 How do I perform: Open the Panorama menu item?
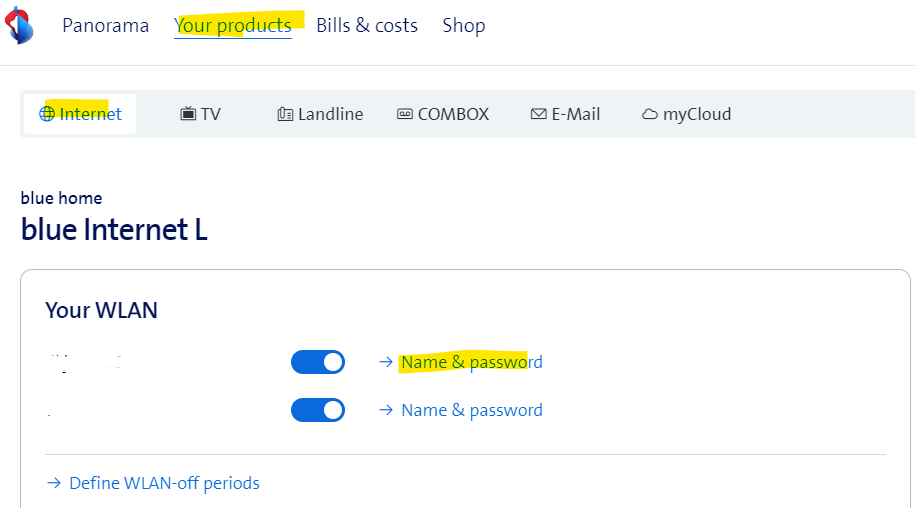point(105,25)
